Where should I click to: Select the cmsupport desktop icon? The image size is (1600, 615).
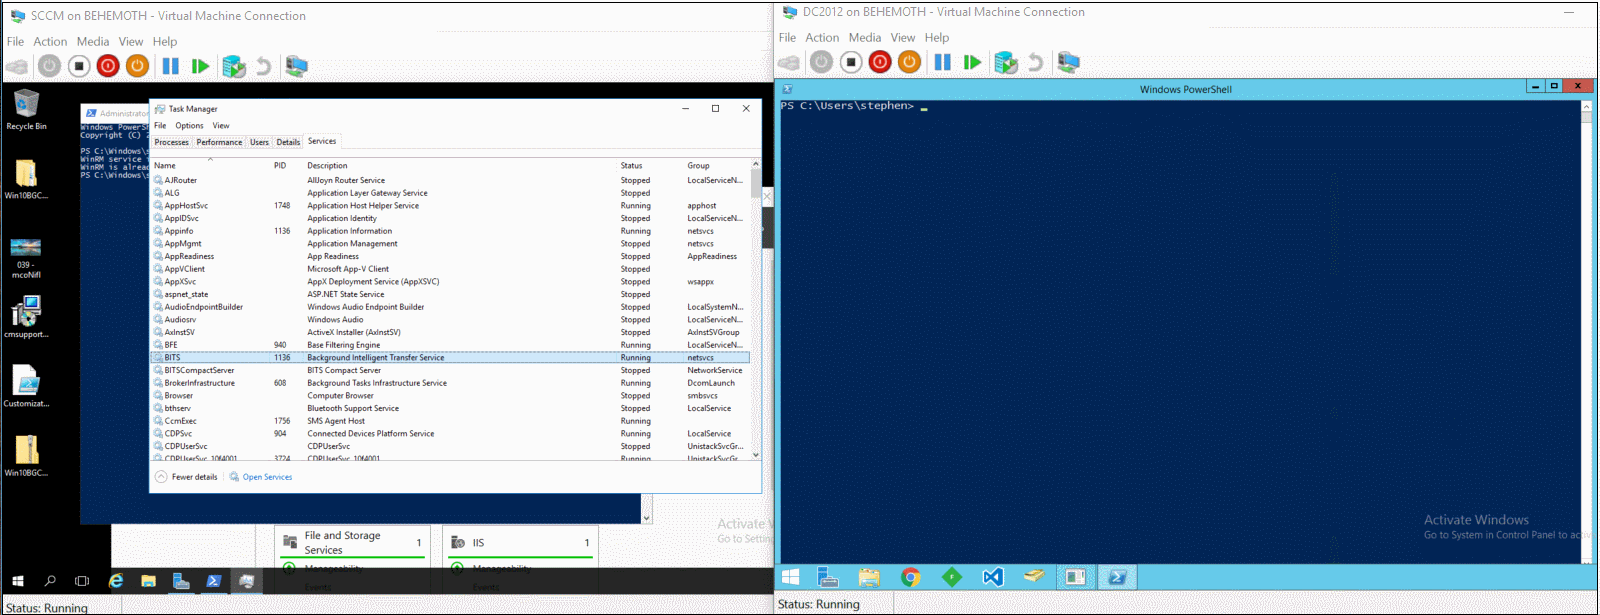[x=26, y=317]
